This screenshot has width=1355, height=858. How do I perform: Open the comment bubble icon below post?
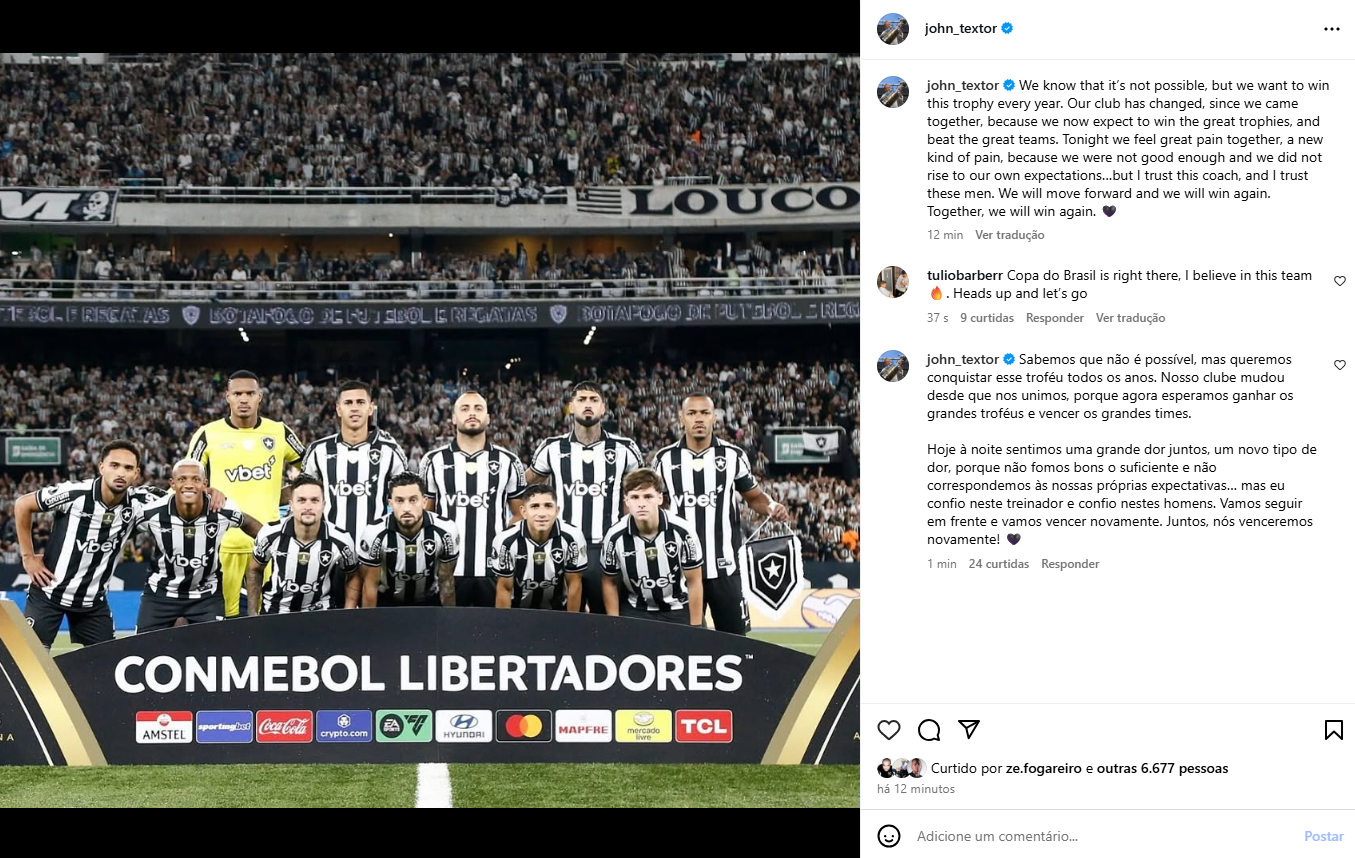[929, 730]
